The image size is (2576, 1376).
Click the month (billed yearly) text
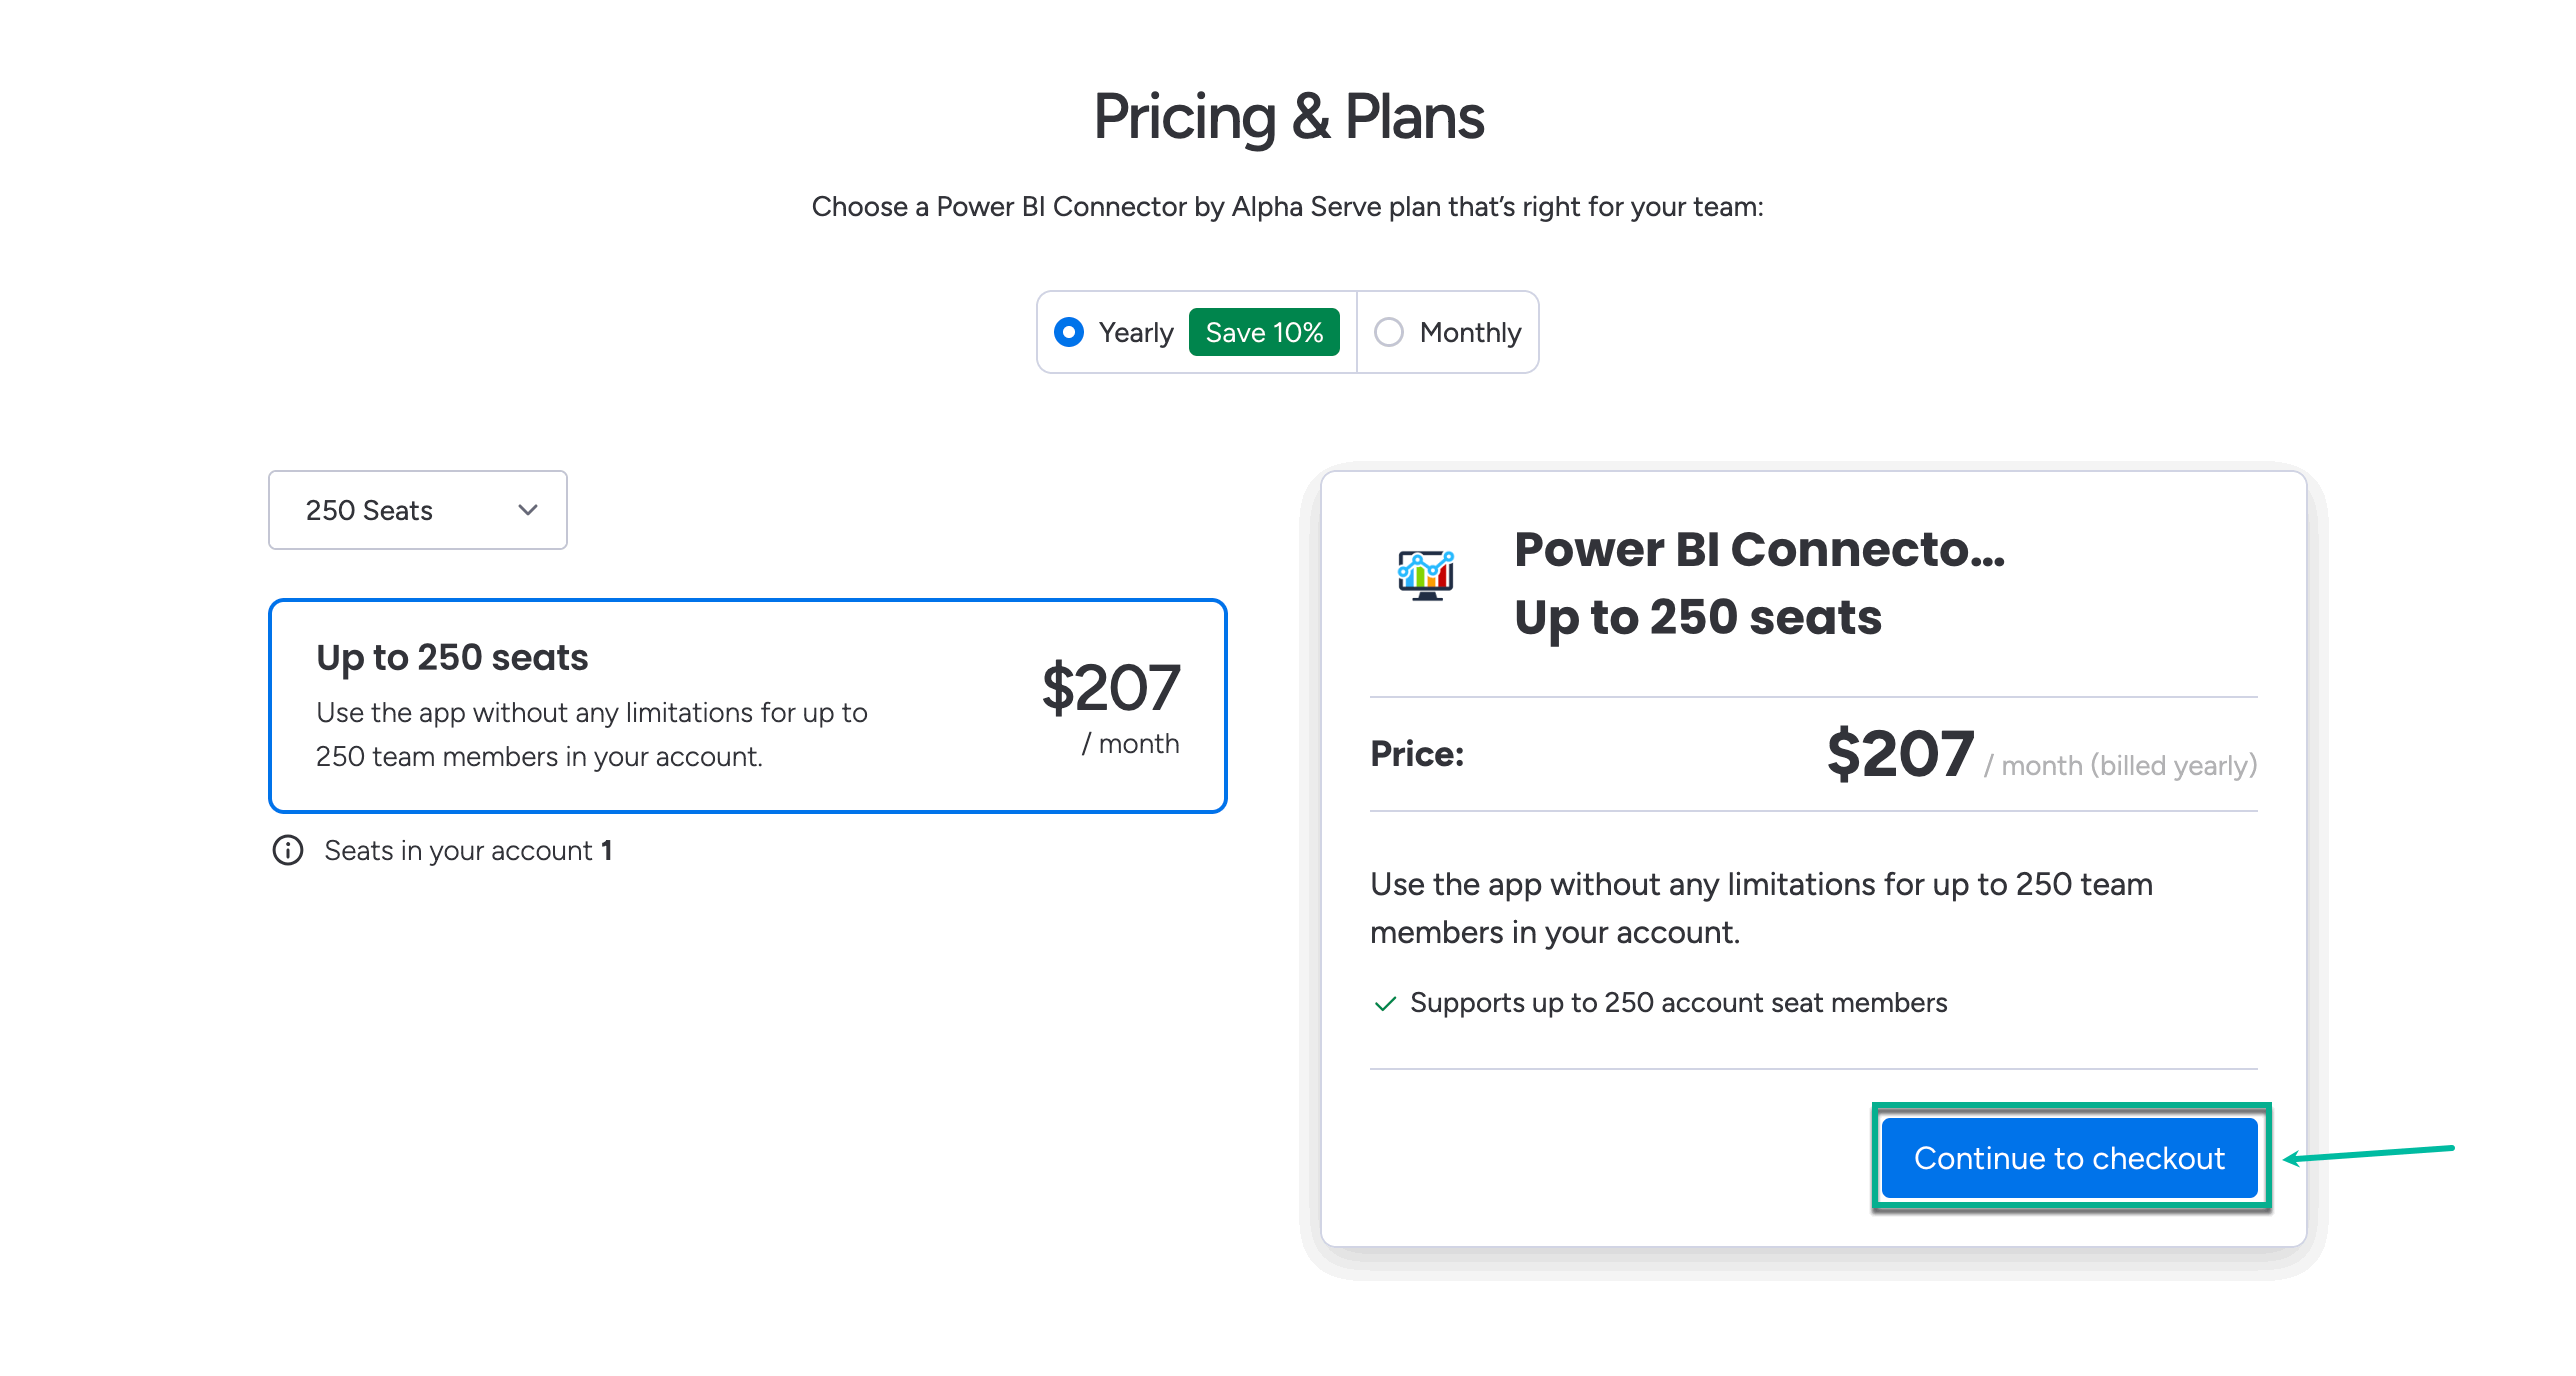click(2128, 765)
